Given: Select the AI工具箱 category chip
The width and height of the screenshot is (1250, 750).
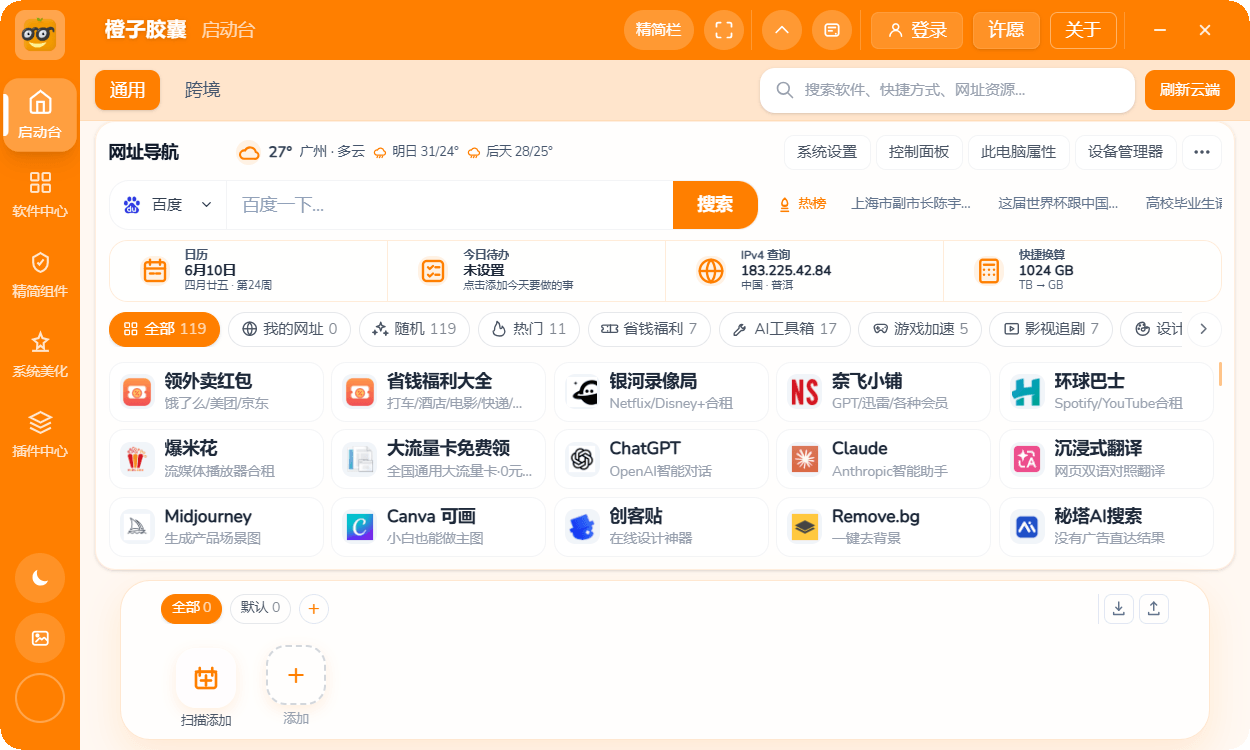Looking at the screenshot, I should tap(785, 329).
